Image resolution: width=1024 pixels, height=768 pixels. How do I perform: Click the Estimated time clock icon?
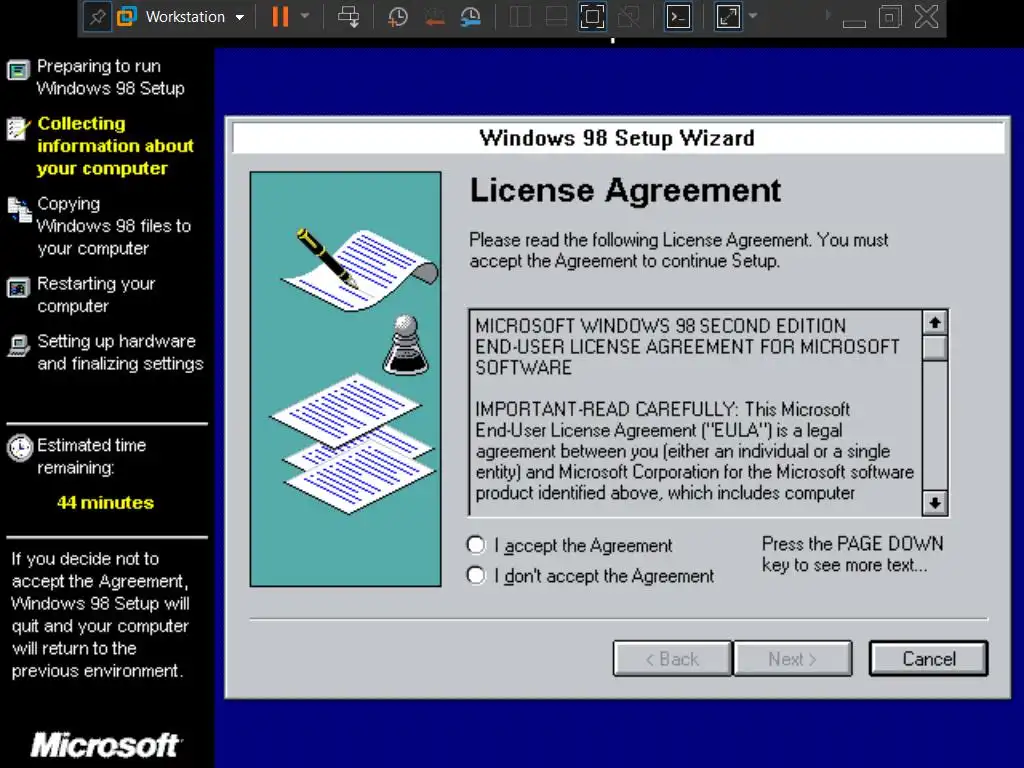tap(20, 448)
